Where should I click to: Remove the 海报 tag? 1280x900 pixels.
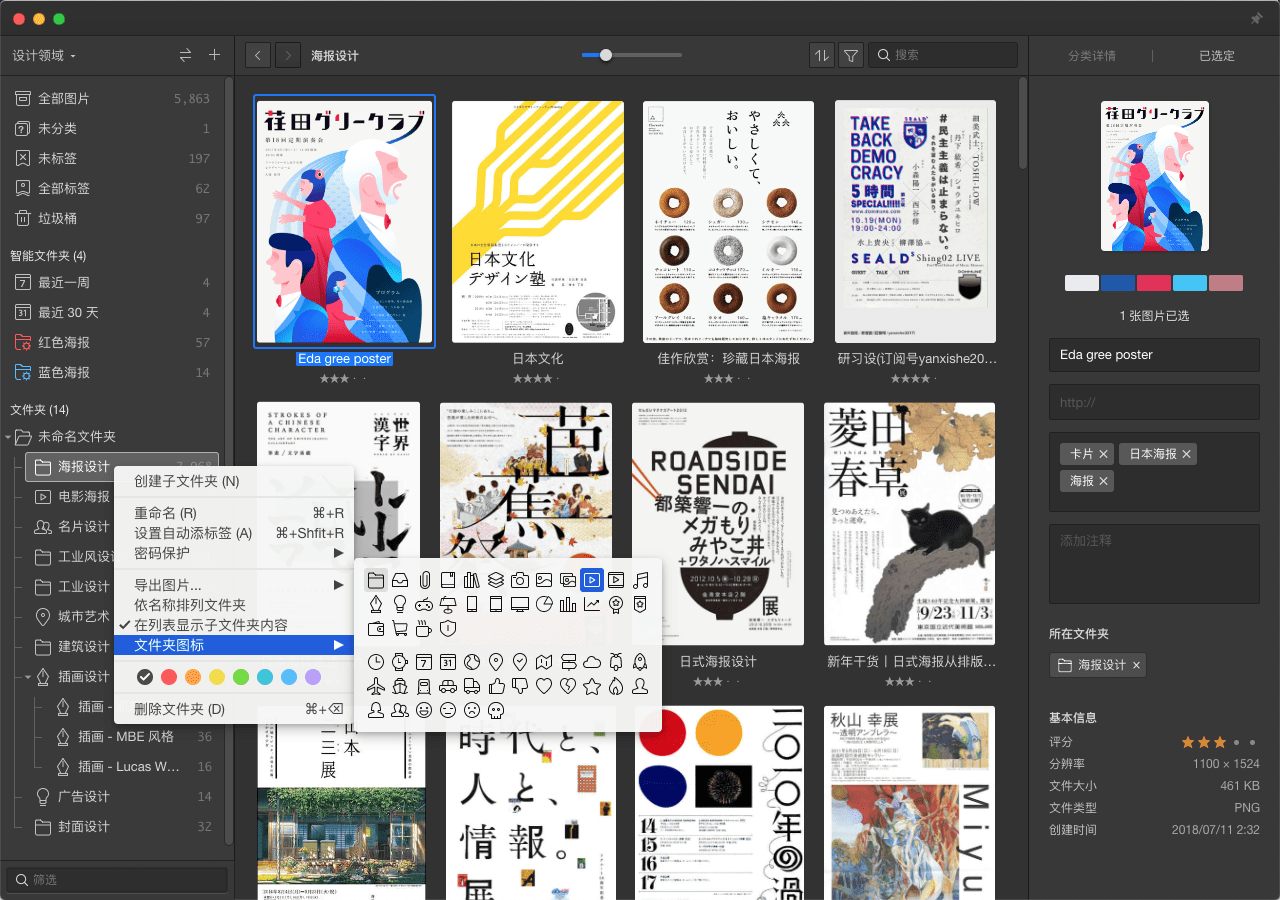1103,481
